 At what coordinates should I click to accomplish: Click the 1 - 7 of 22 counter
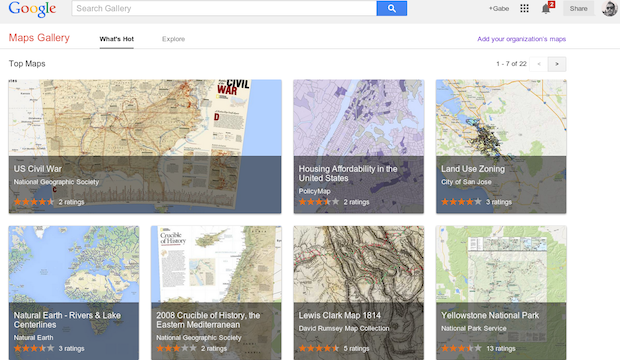[511, 64]
